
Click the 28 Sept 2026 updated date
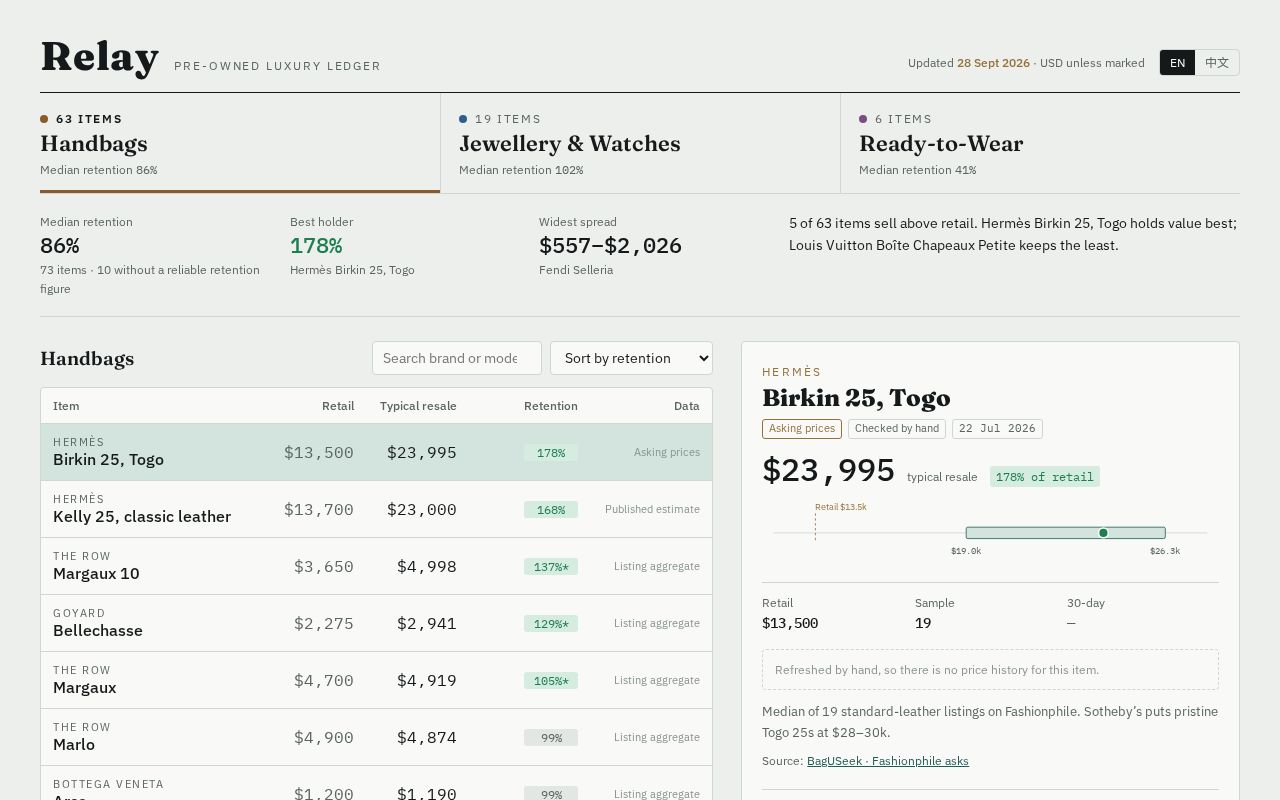(x=993, y=63)
